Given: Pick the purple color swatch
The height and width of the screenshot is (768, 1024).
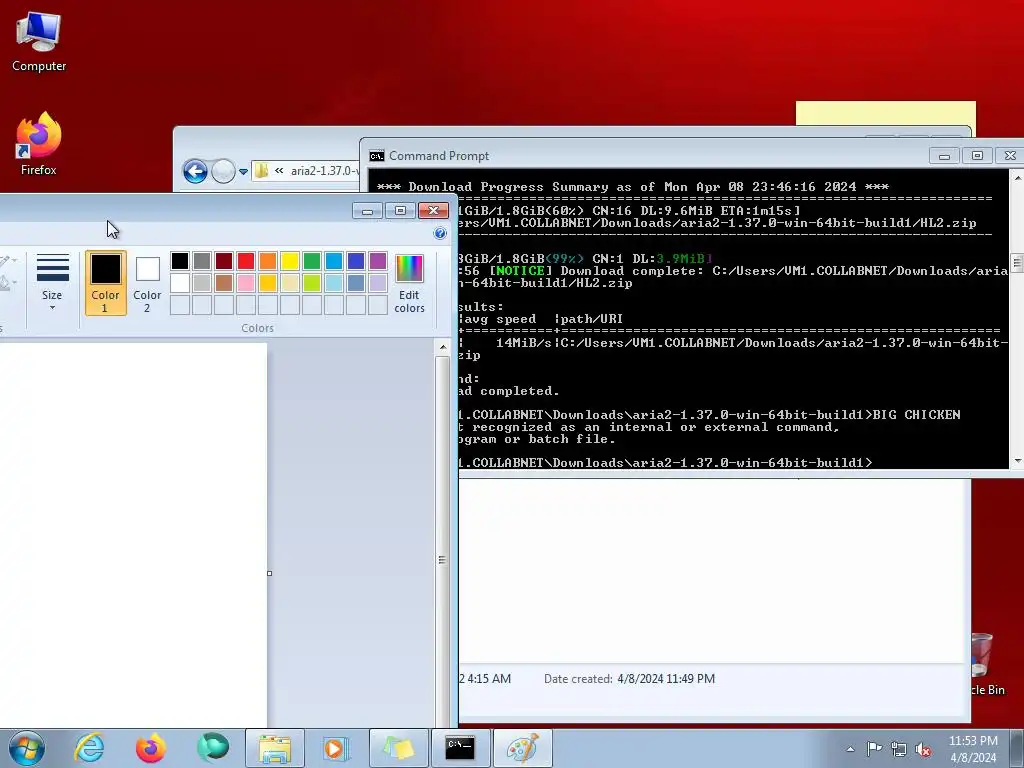Looking at the screenshot, I should point(378,261).
